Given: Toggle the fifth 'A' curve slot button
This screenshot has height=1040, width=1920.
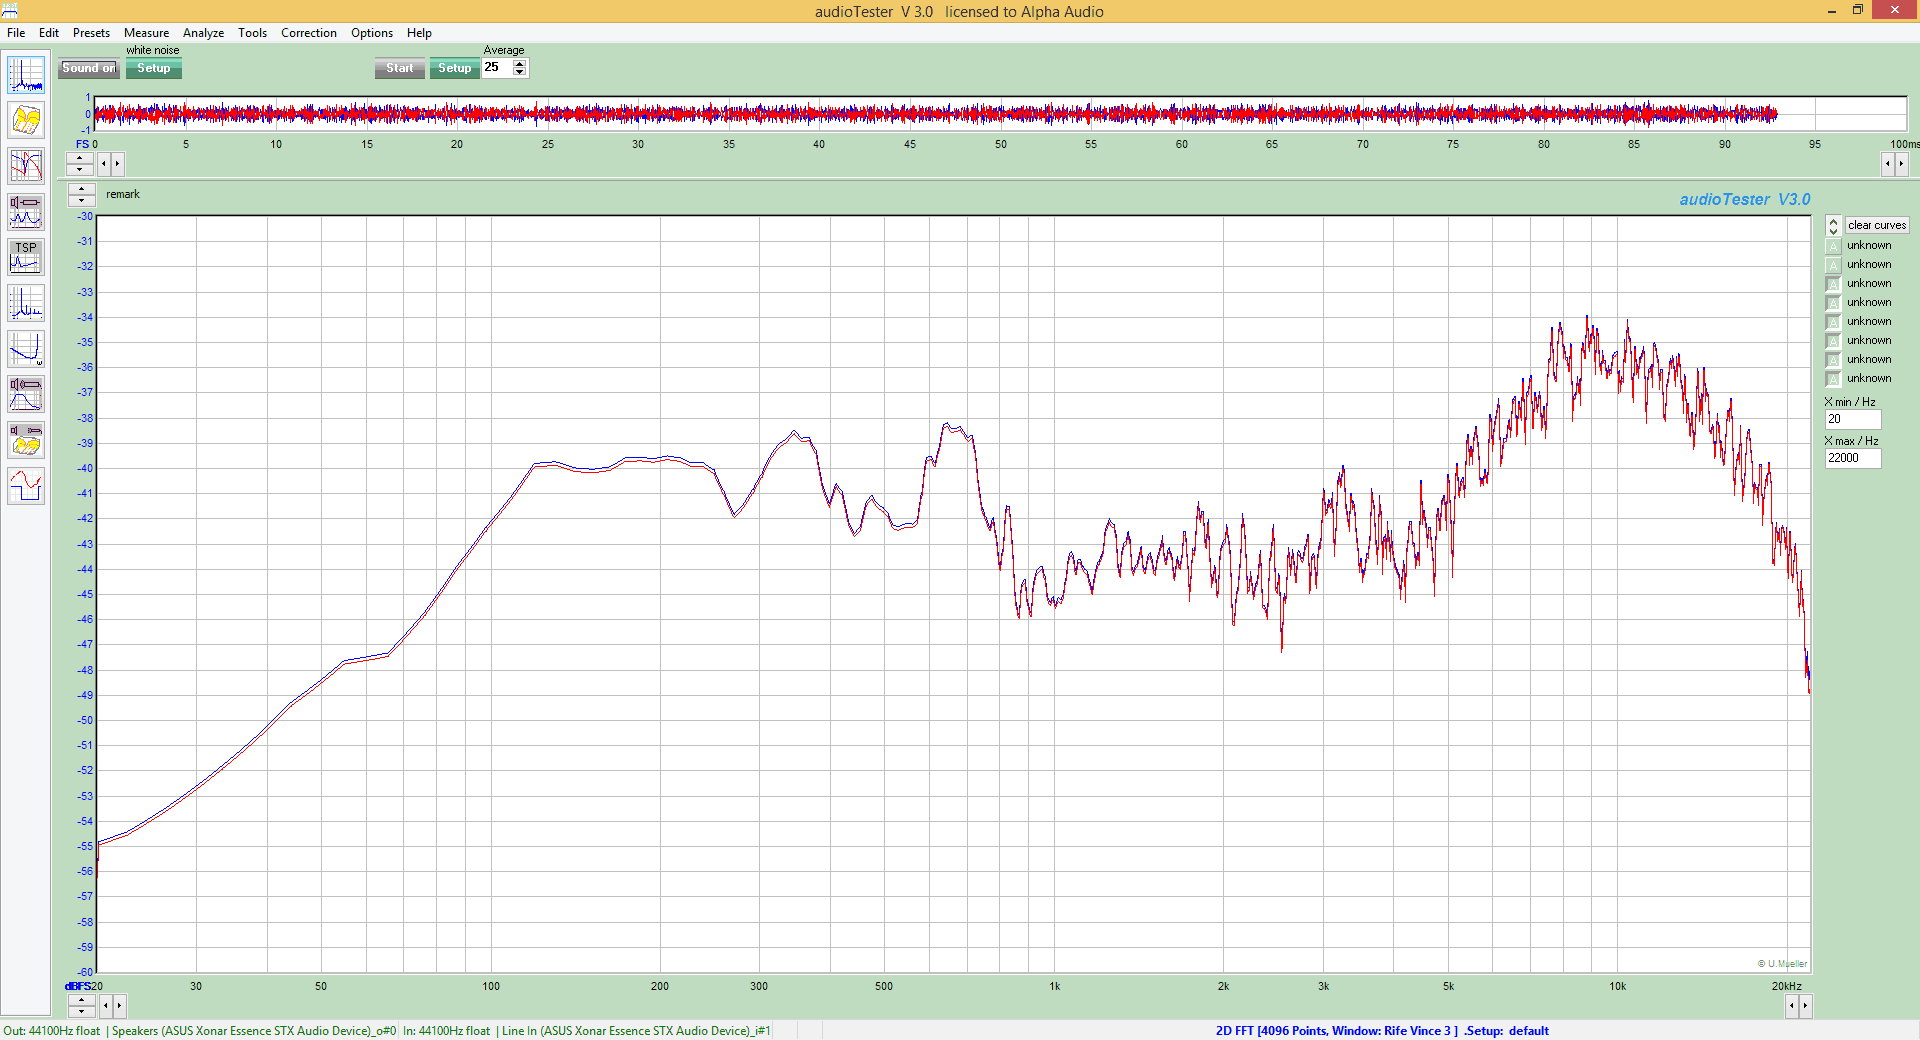Looking at the screenshot, I should click(1833, 322).
